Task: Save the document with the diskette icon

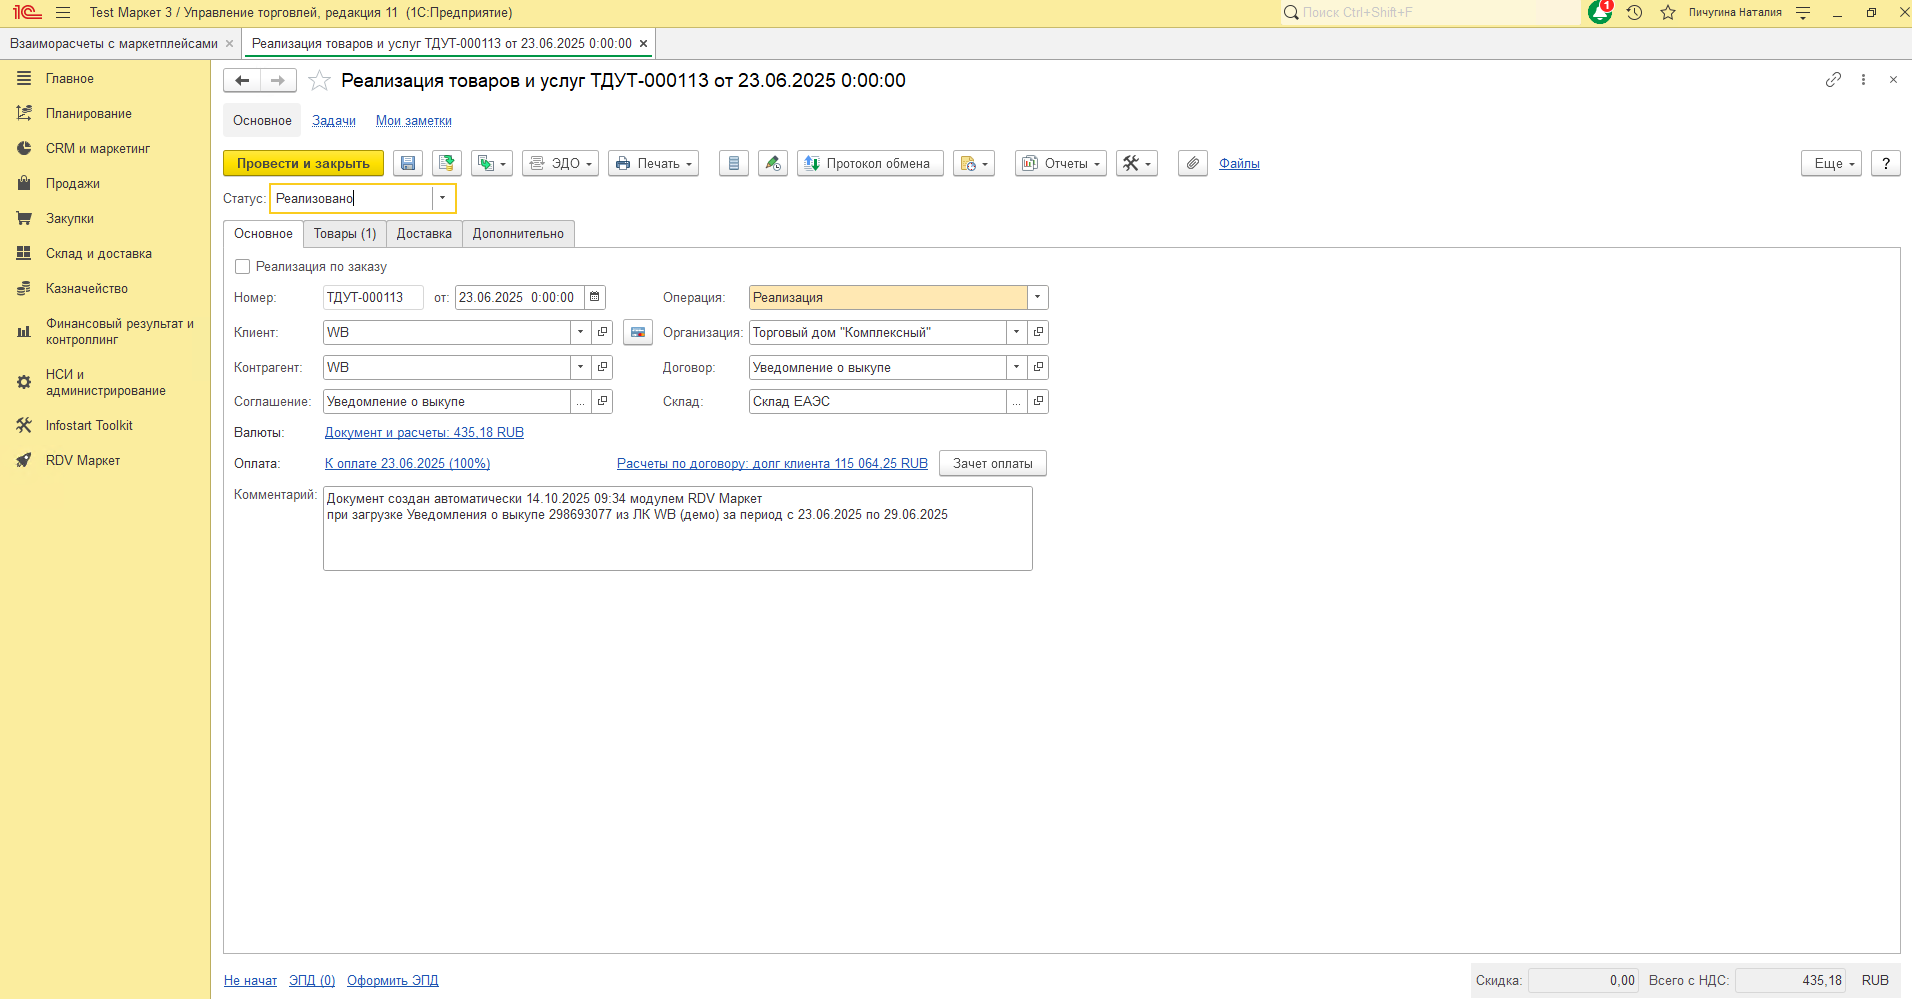Action: click(x=408, y=163)
